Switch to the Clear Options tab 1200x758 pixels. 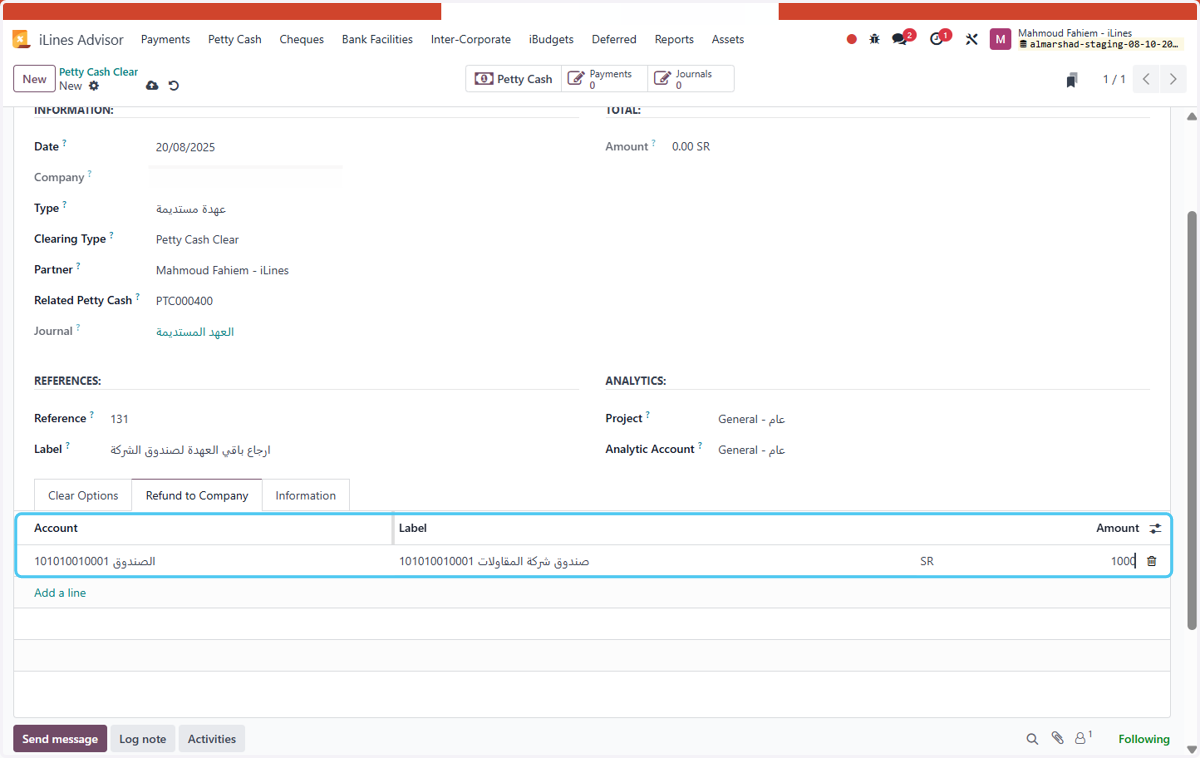click(83, 495)
